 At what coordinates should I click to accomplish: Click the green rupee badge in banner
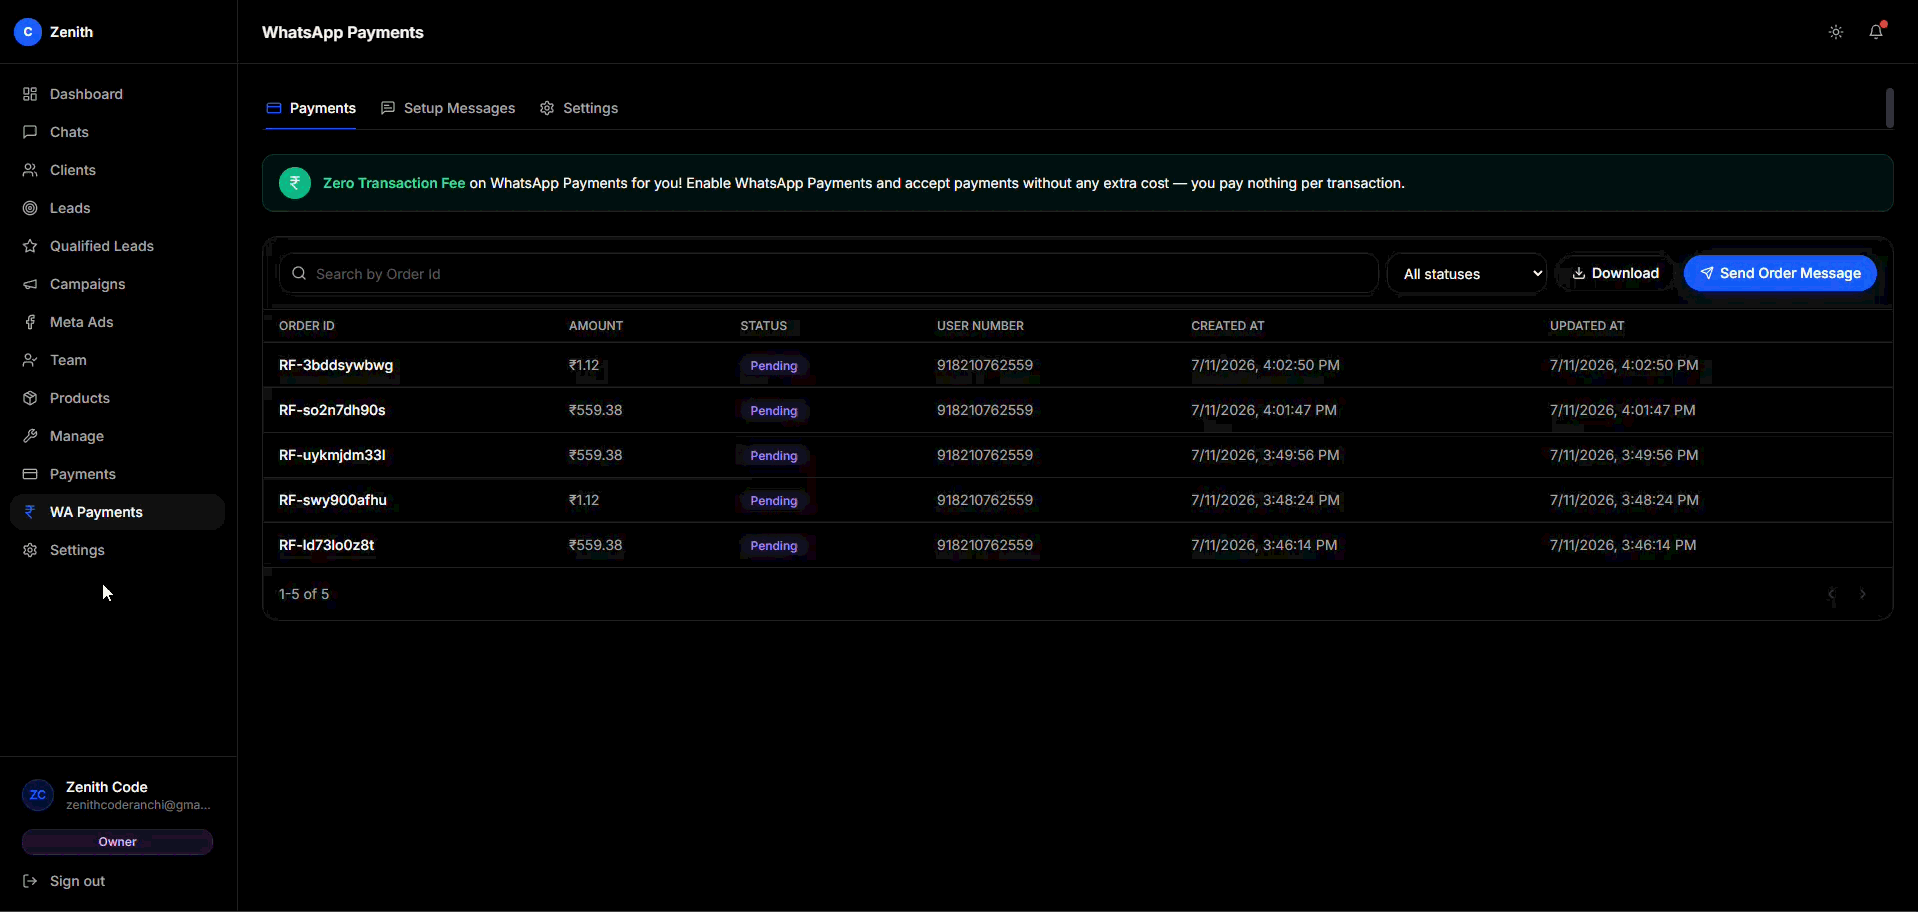click(295, 183)
